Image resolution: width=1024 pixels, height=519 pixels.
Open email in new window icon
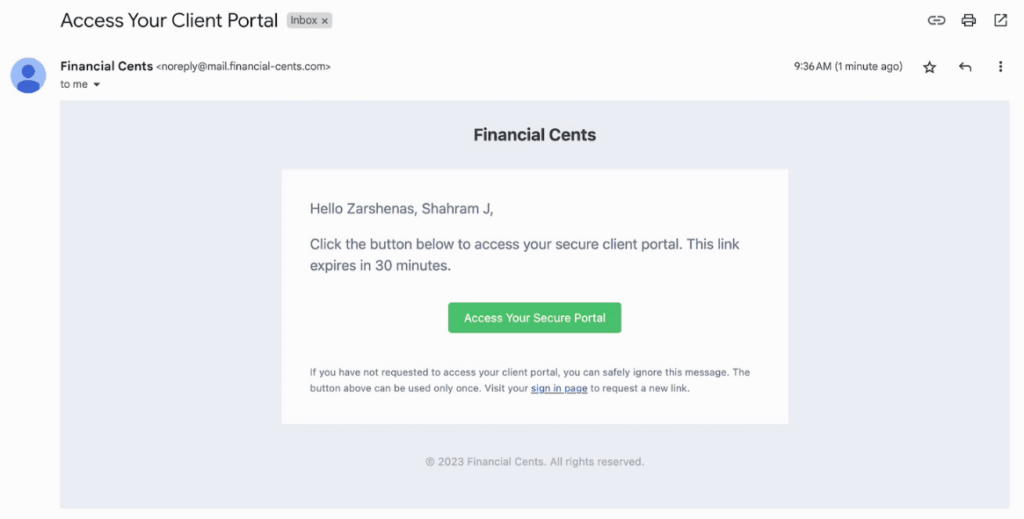(x=1000, y=20)
